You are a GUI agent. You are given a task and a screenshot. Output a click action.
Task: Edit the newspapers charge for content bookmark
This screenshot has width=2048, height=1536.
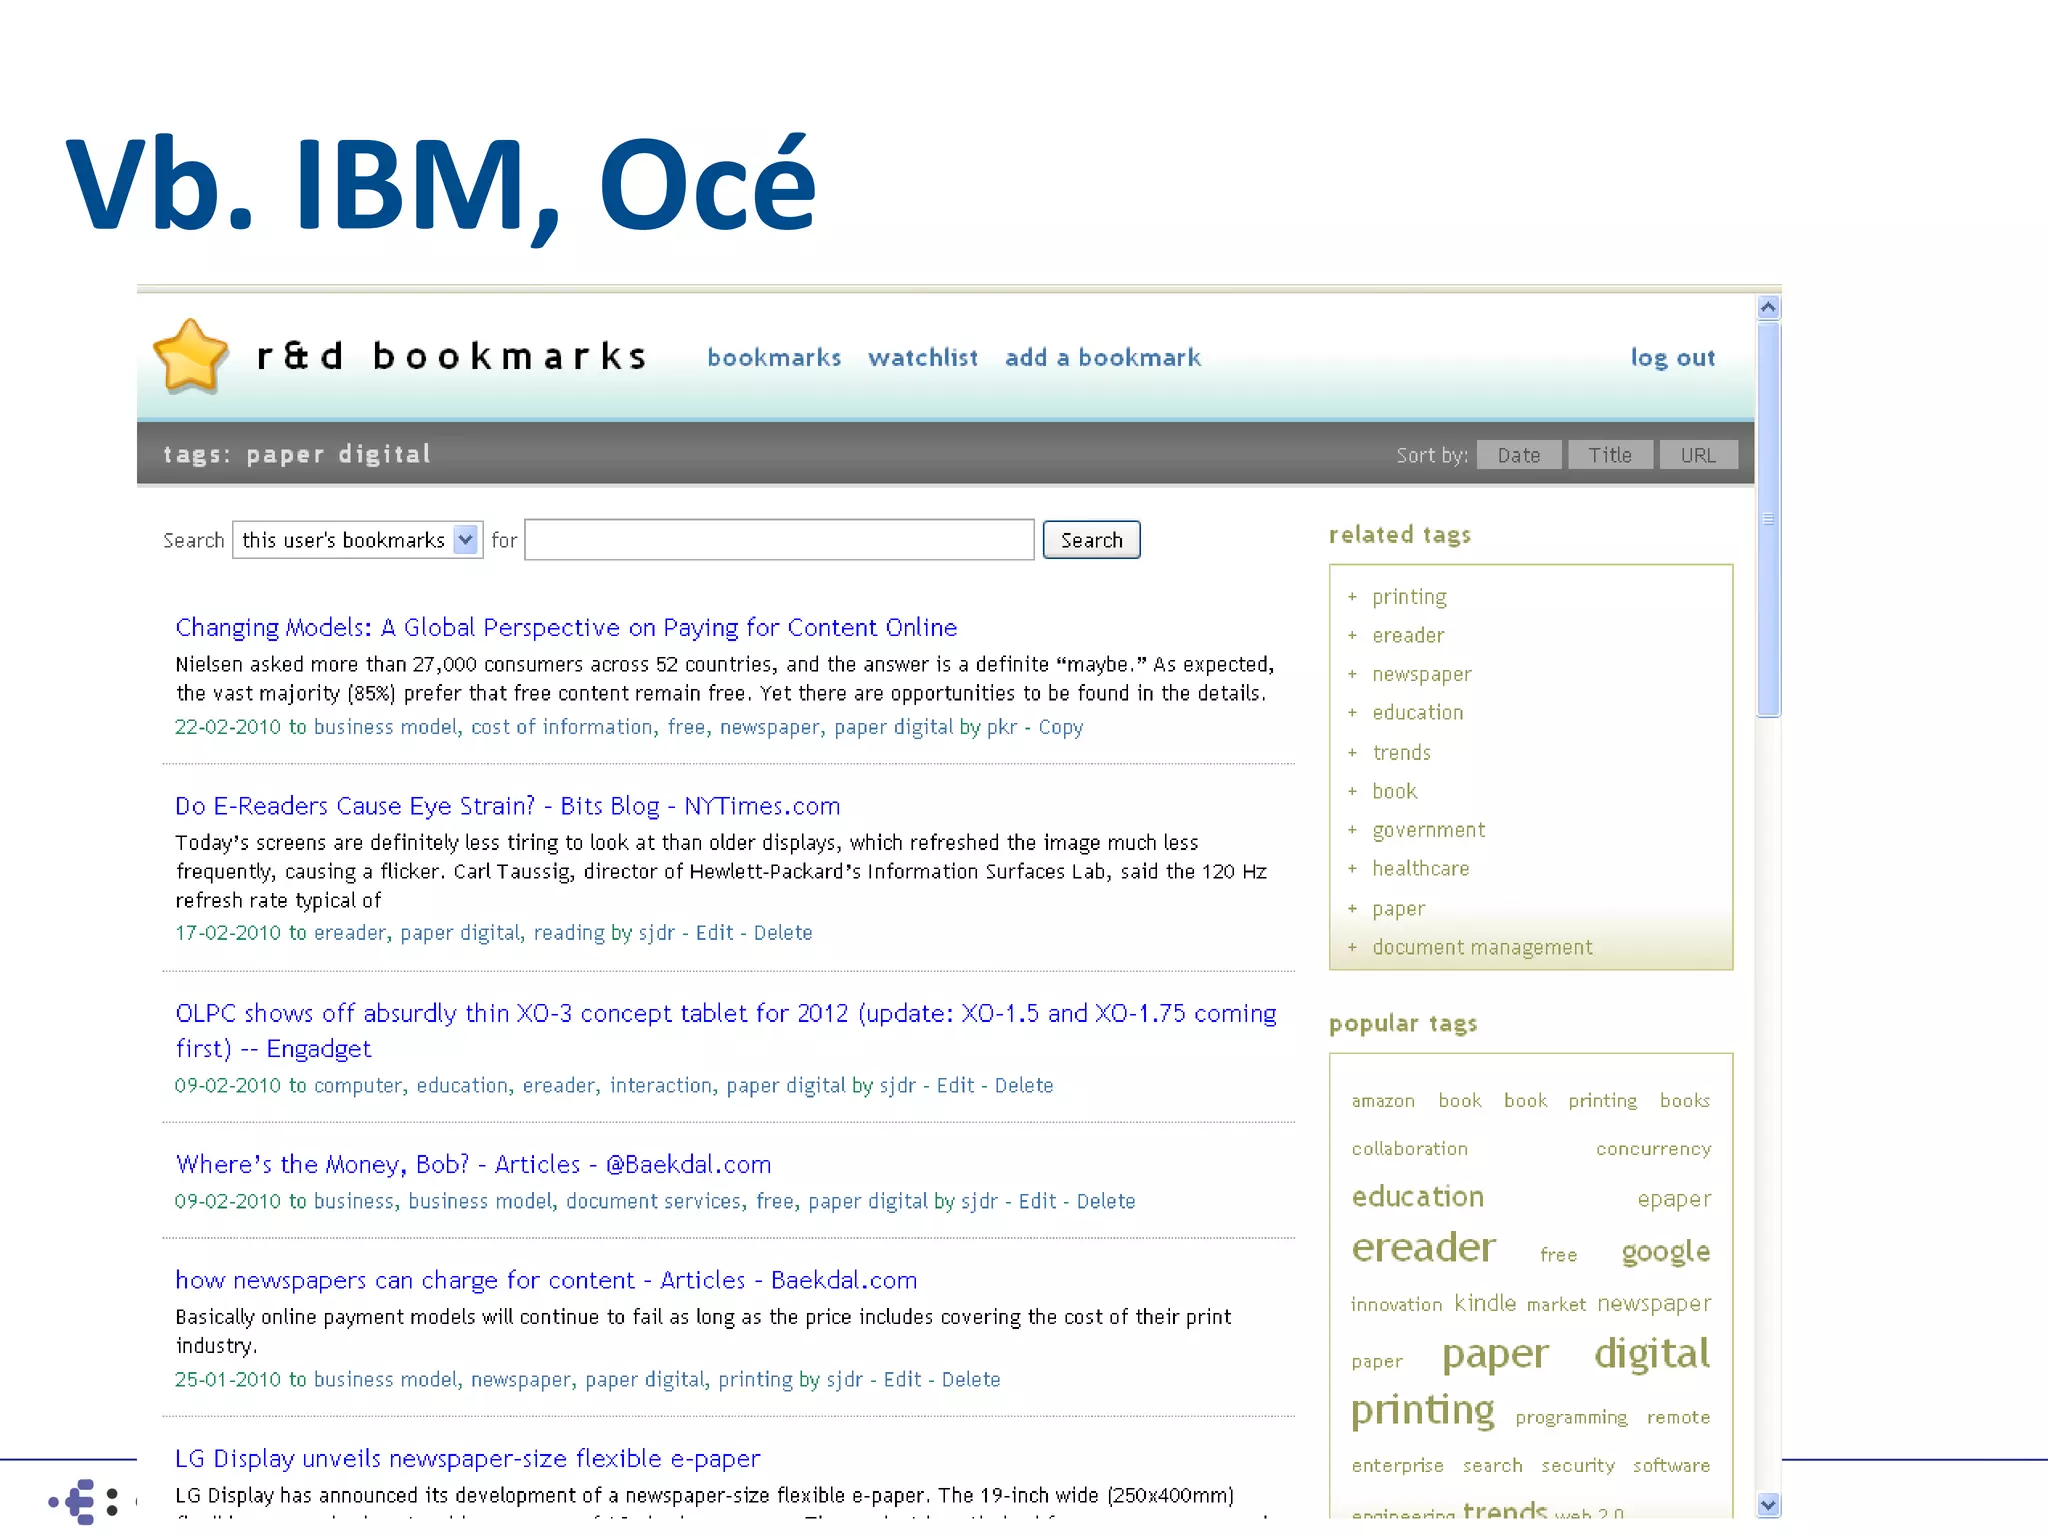pyautogui.click(x=902, y=1380)
